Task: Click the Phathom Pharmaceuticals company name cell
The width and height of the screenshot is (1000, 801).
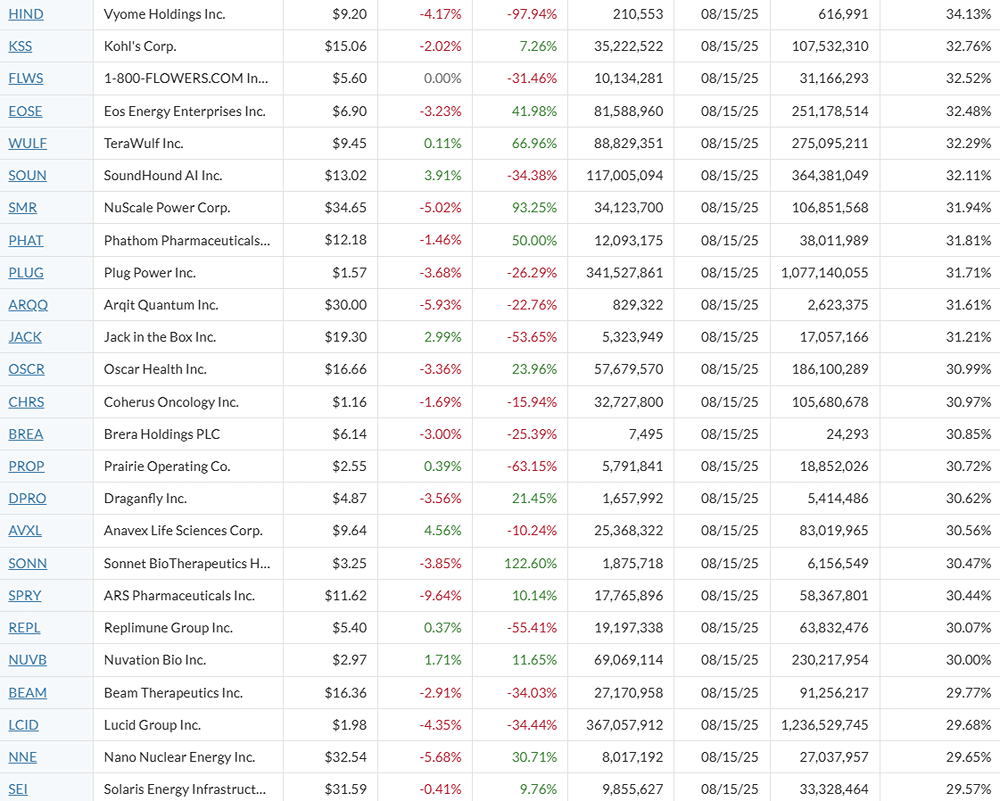Action: point(187,240)
